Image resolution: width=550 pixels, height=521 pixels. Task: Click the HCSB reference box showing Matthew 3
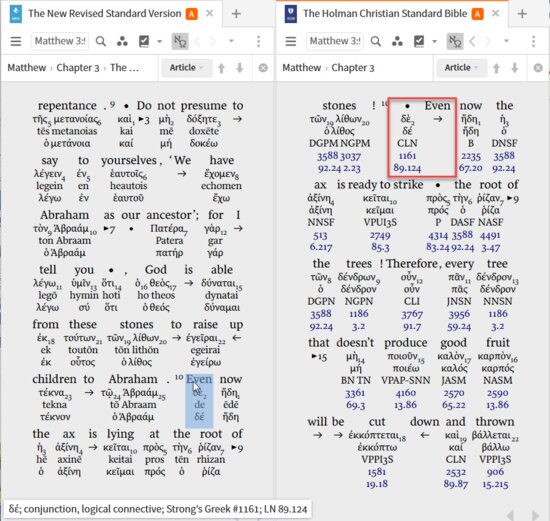[x=335, y=41]
